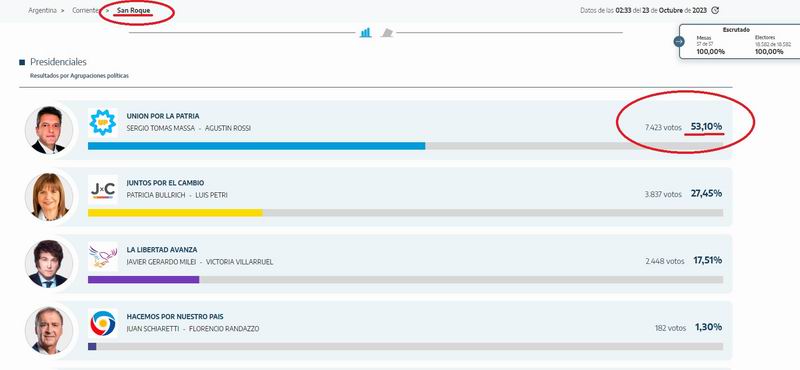Open Javier Milei's candidate photo

click(49, 263)
